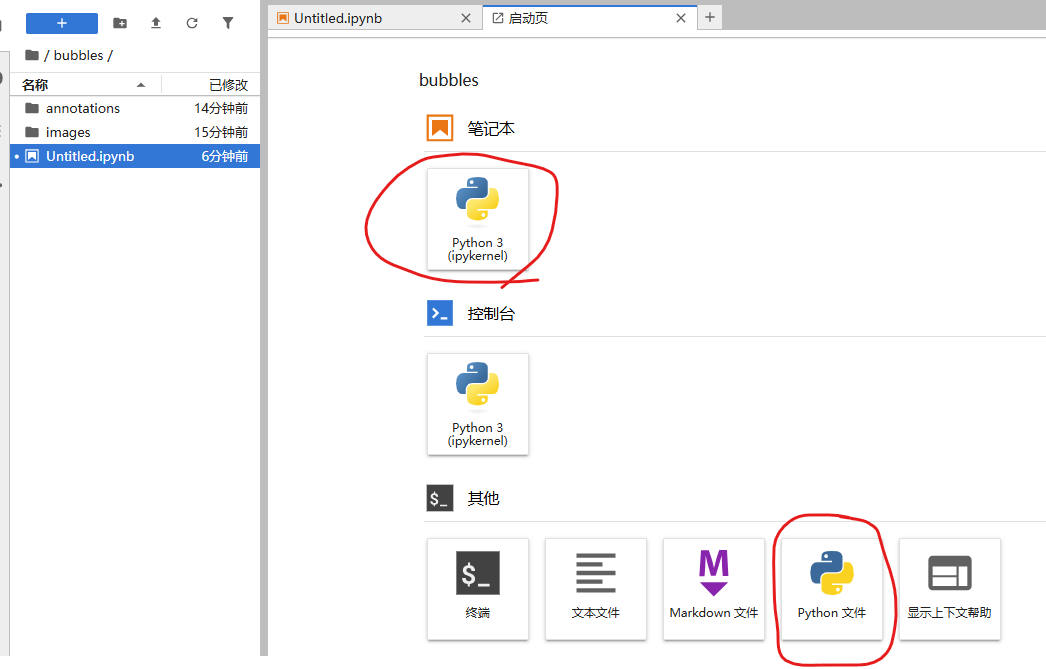Close the Untitled.ipynb tab

click(x=466, y=18)
